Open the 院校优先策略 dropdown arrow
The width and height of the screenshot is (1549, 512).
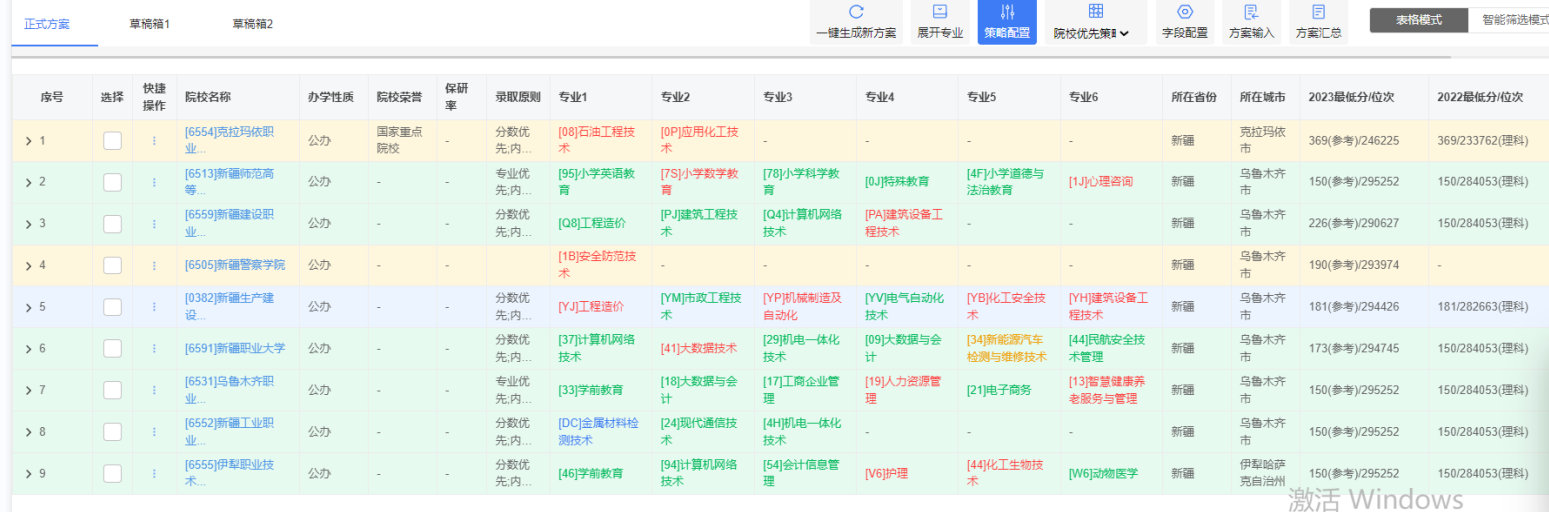(1125, 34)
